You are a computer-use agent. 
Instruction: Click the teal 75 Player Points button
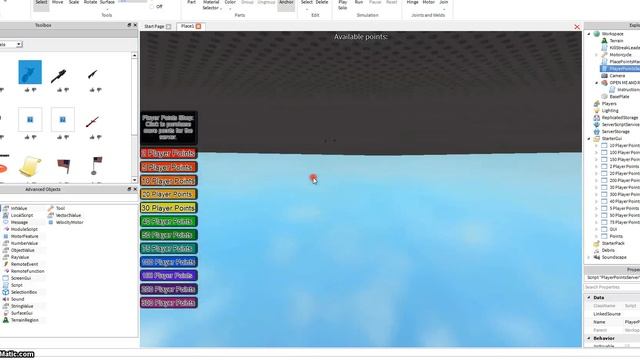[169, 249]
